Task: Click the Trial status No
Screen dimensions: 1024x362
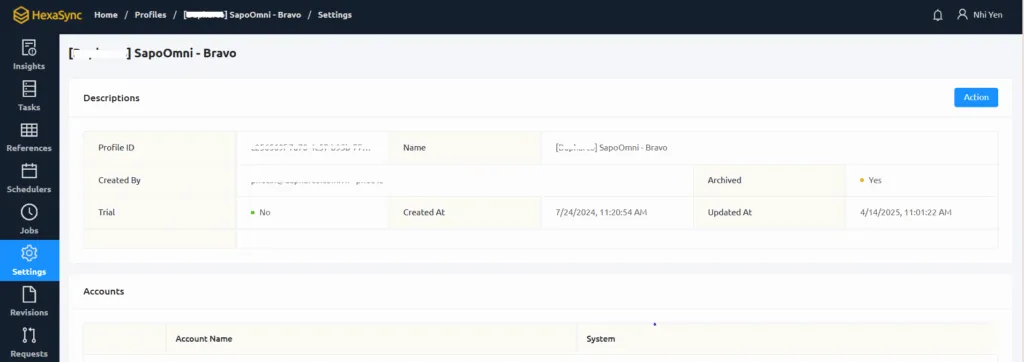Action: click(261, 212)
